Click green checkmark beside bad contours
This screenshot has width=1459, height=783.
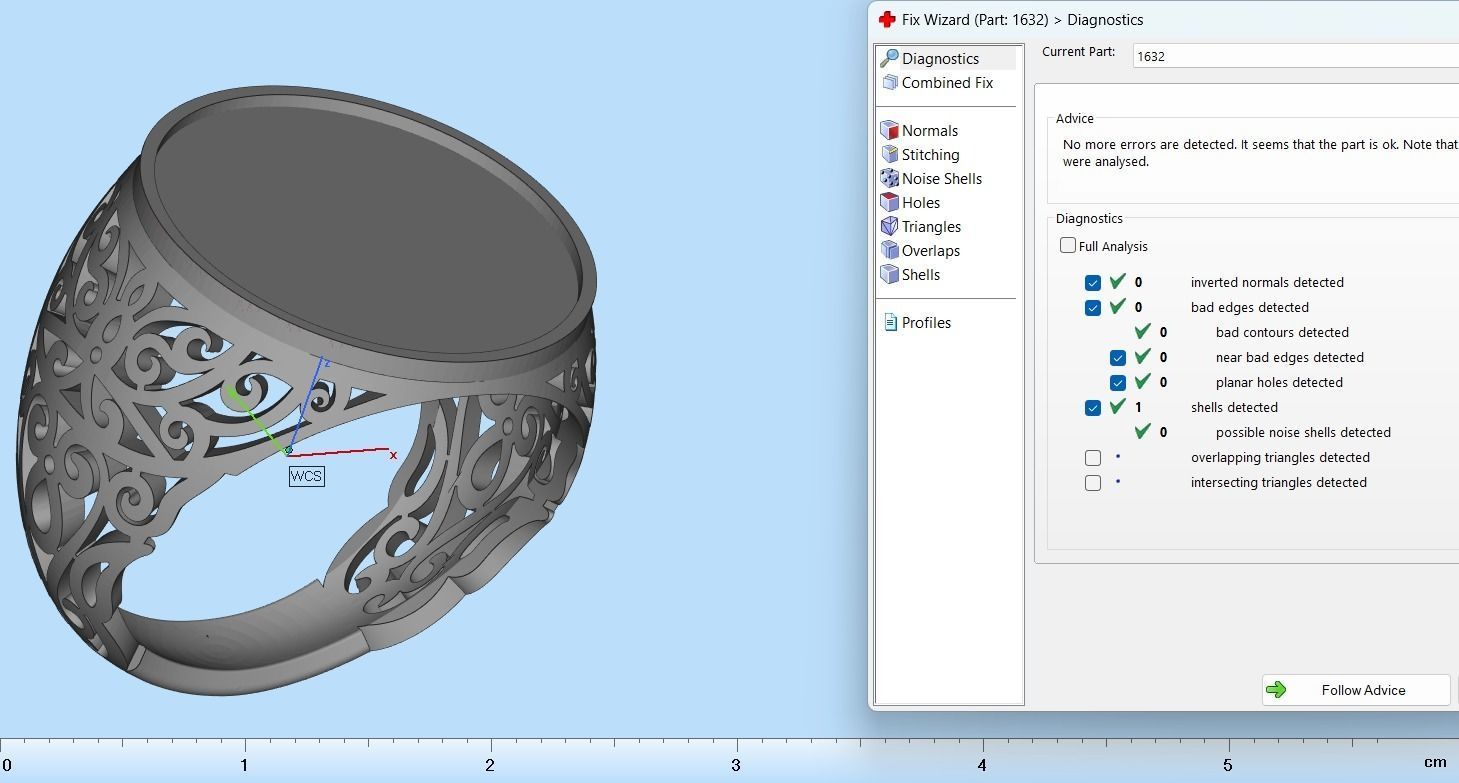pos(1143,331)
